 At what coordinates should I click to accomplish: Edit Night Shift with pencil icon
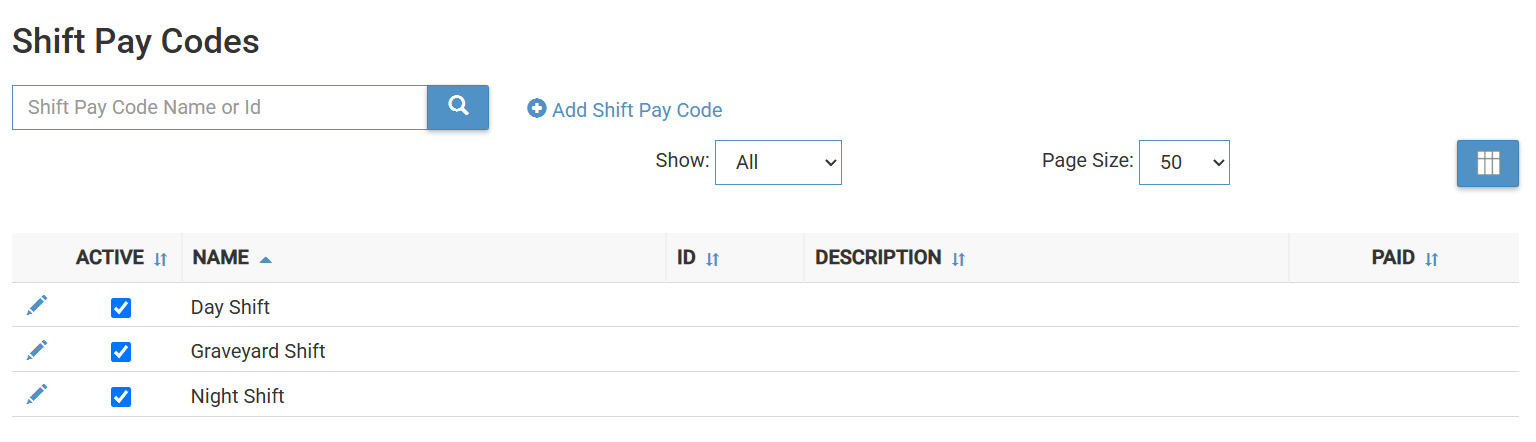[x=37, y=395]
